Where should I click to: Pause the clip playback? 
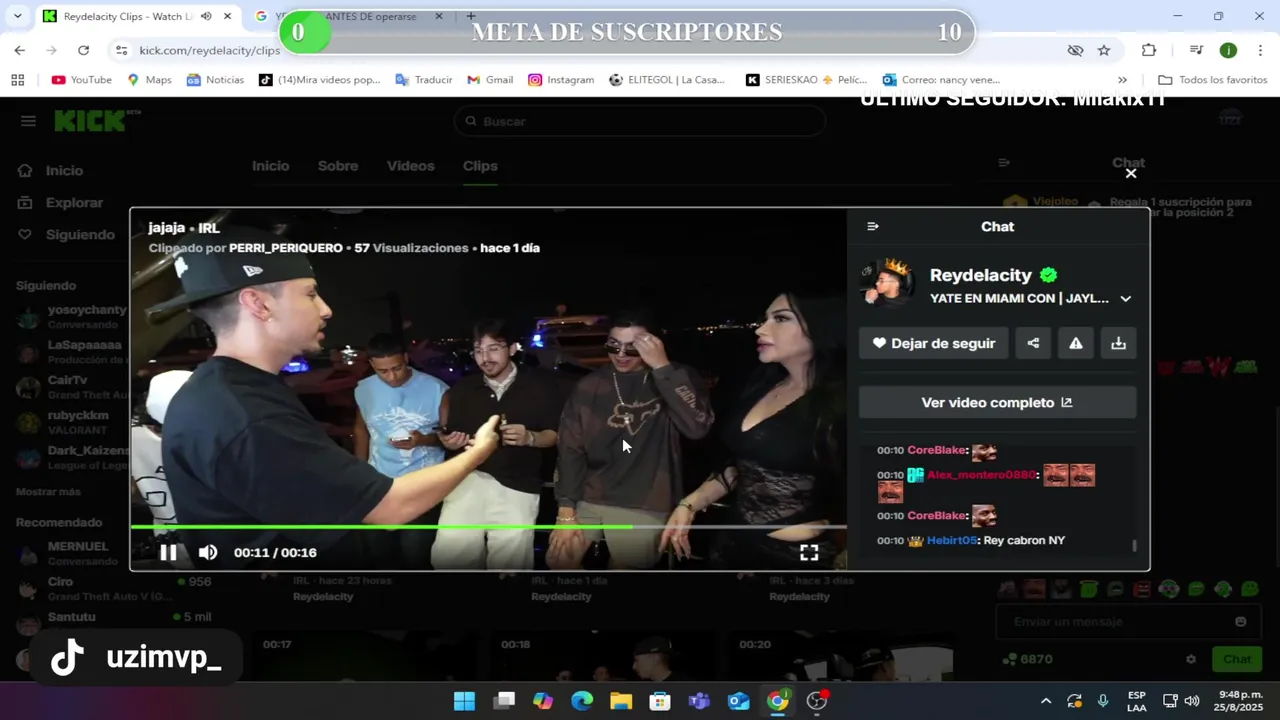point(168,552)
